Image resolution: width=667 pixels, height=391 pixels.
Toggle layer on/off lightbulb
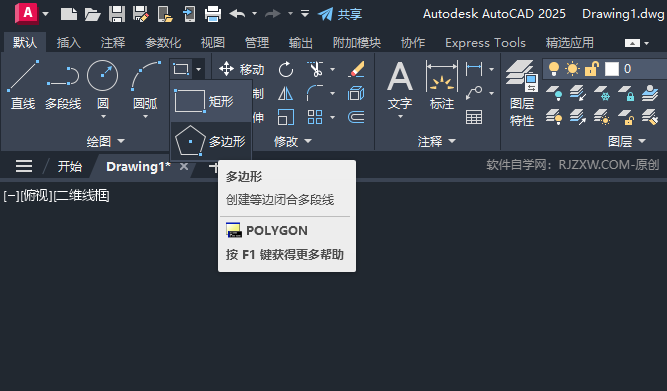tap(554, 69)
